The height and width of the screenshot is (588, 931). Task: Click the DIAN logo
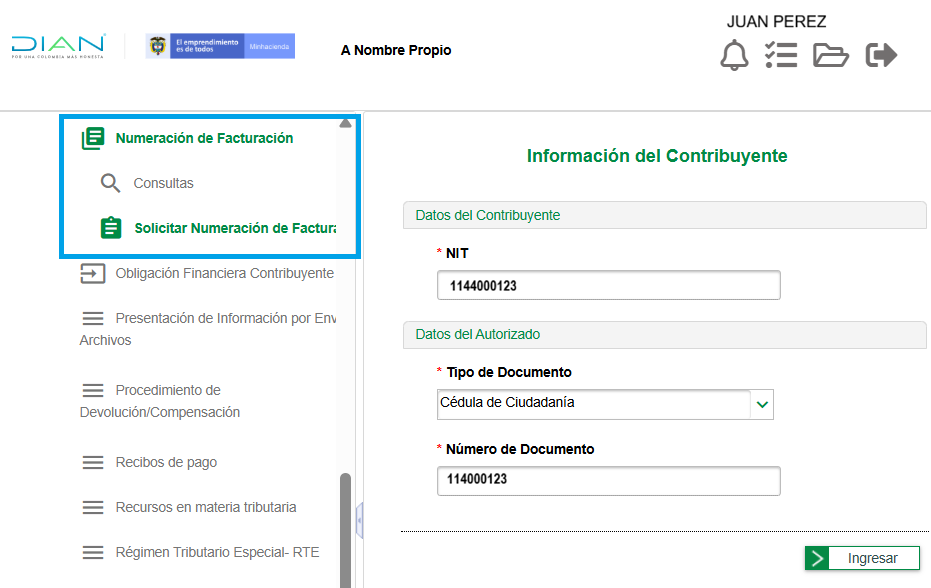58,47
